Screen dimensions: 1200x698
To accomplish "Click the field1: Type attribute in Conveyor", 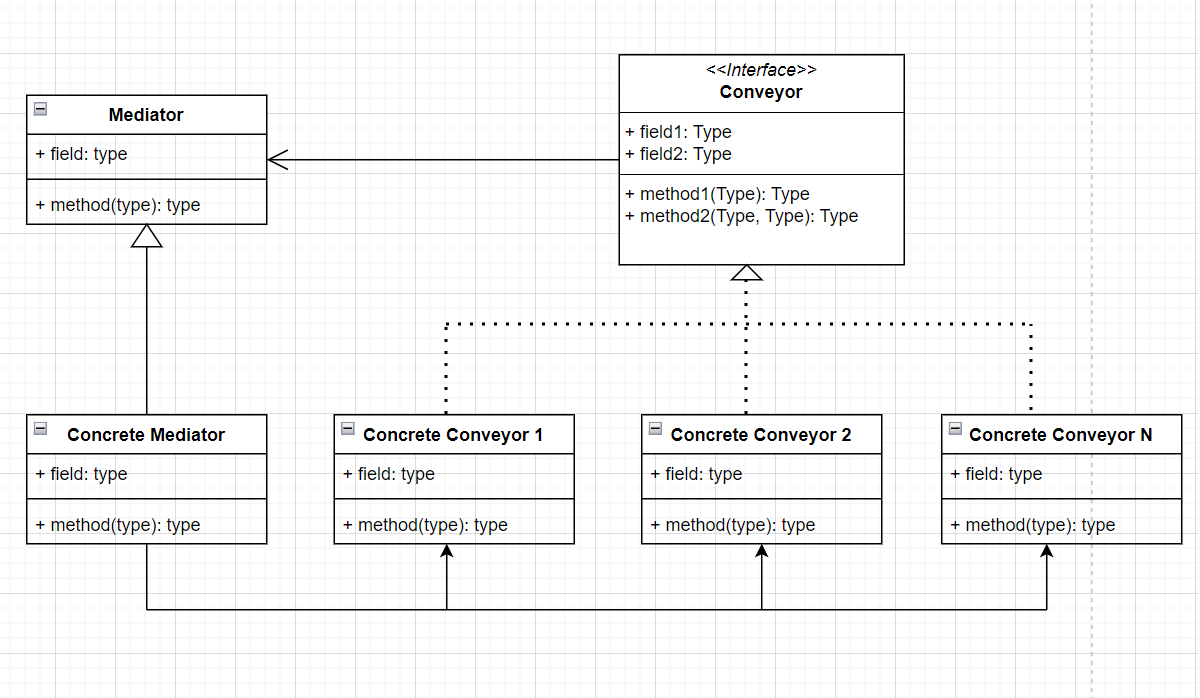I will point(678,131).
